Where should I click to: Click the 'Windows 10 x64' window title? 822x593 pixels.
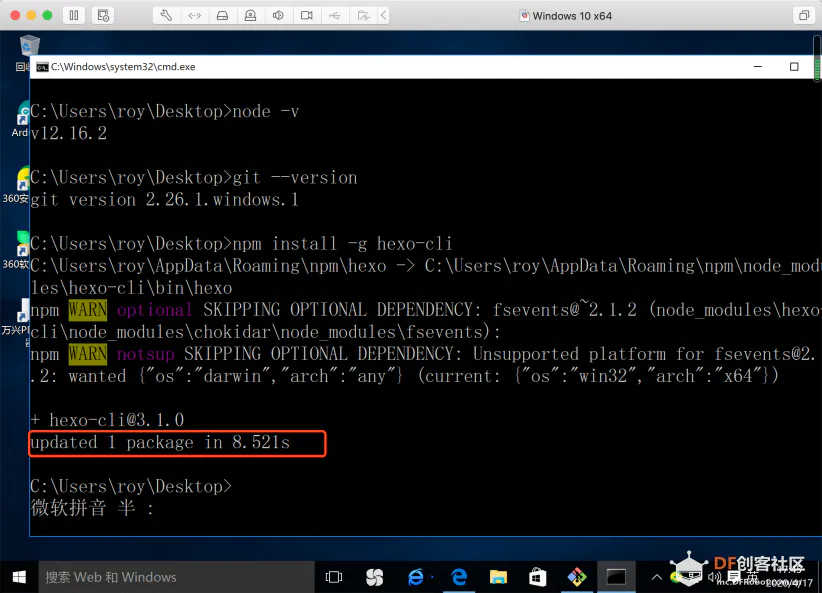(x=572, y=16)
